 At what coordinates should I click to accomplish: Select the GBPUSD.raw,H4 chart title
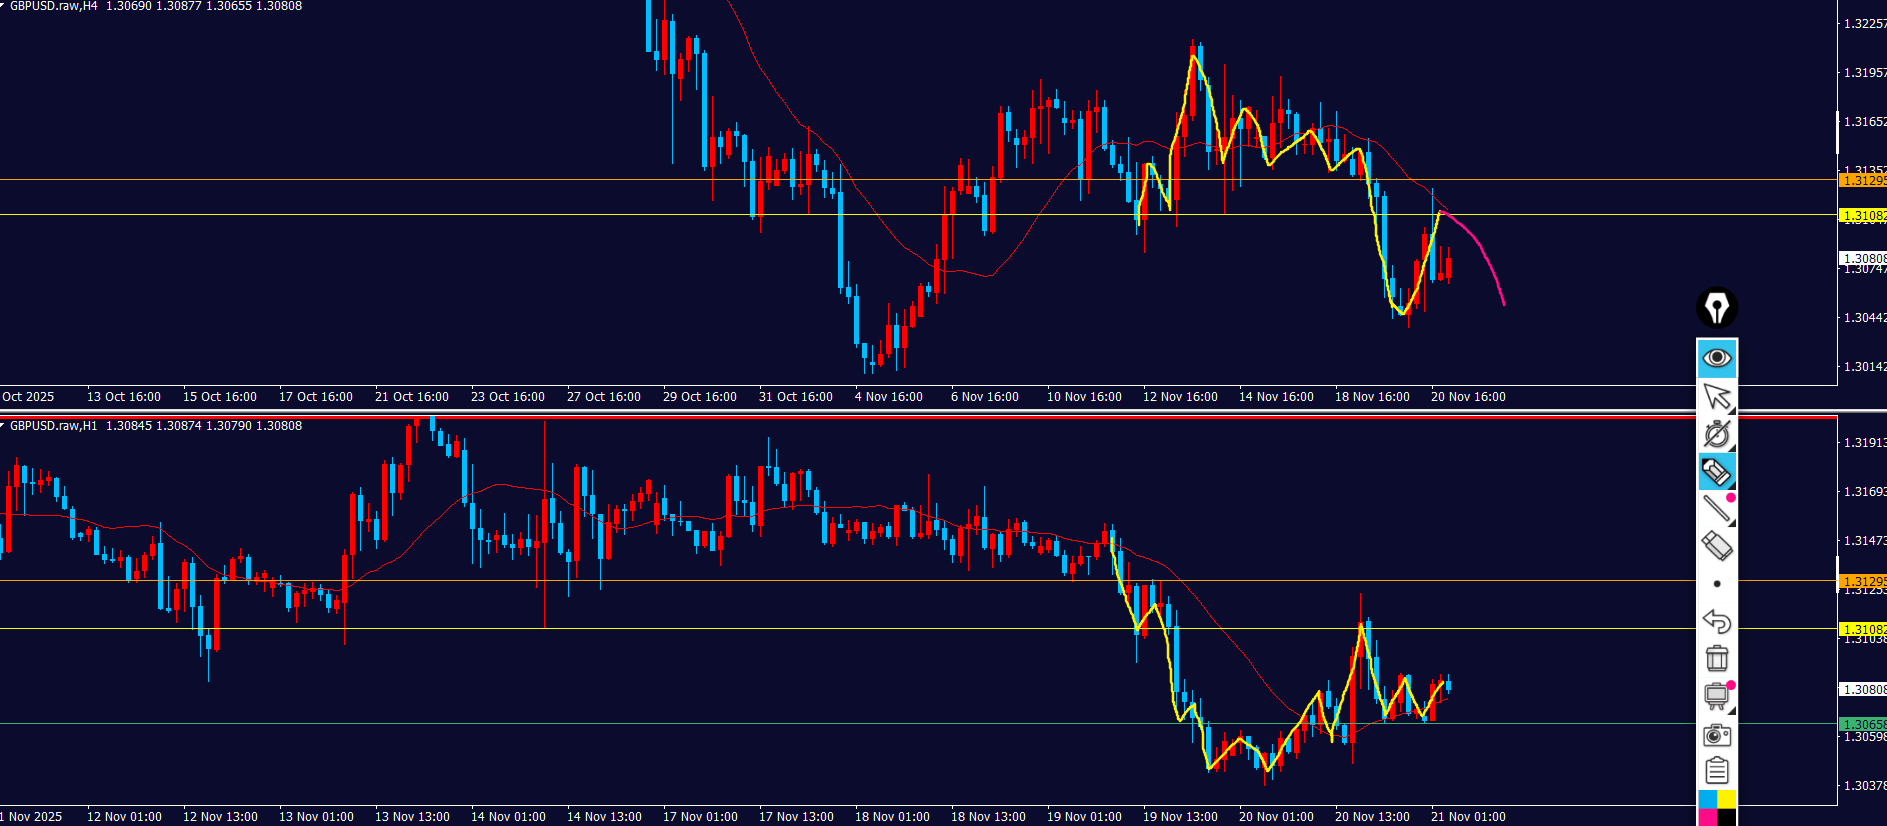click(54, 6)
